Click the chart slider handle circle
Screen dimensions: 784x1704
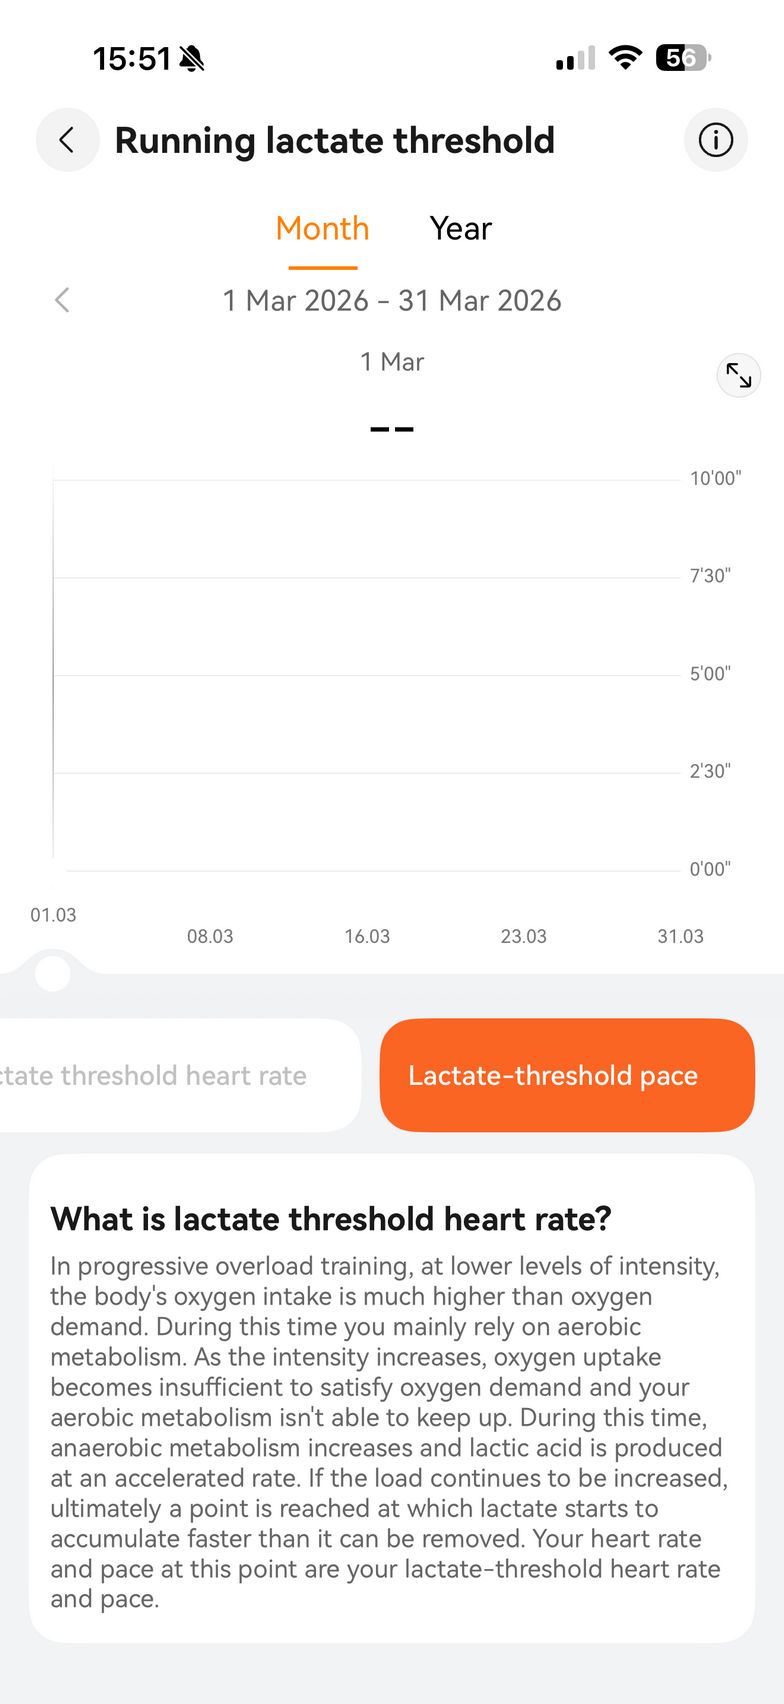coord(52,972)
